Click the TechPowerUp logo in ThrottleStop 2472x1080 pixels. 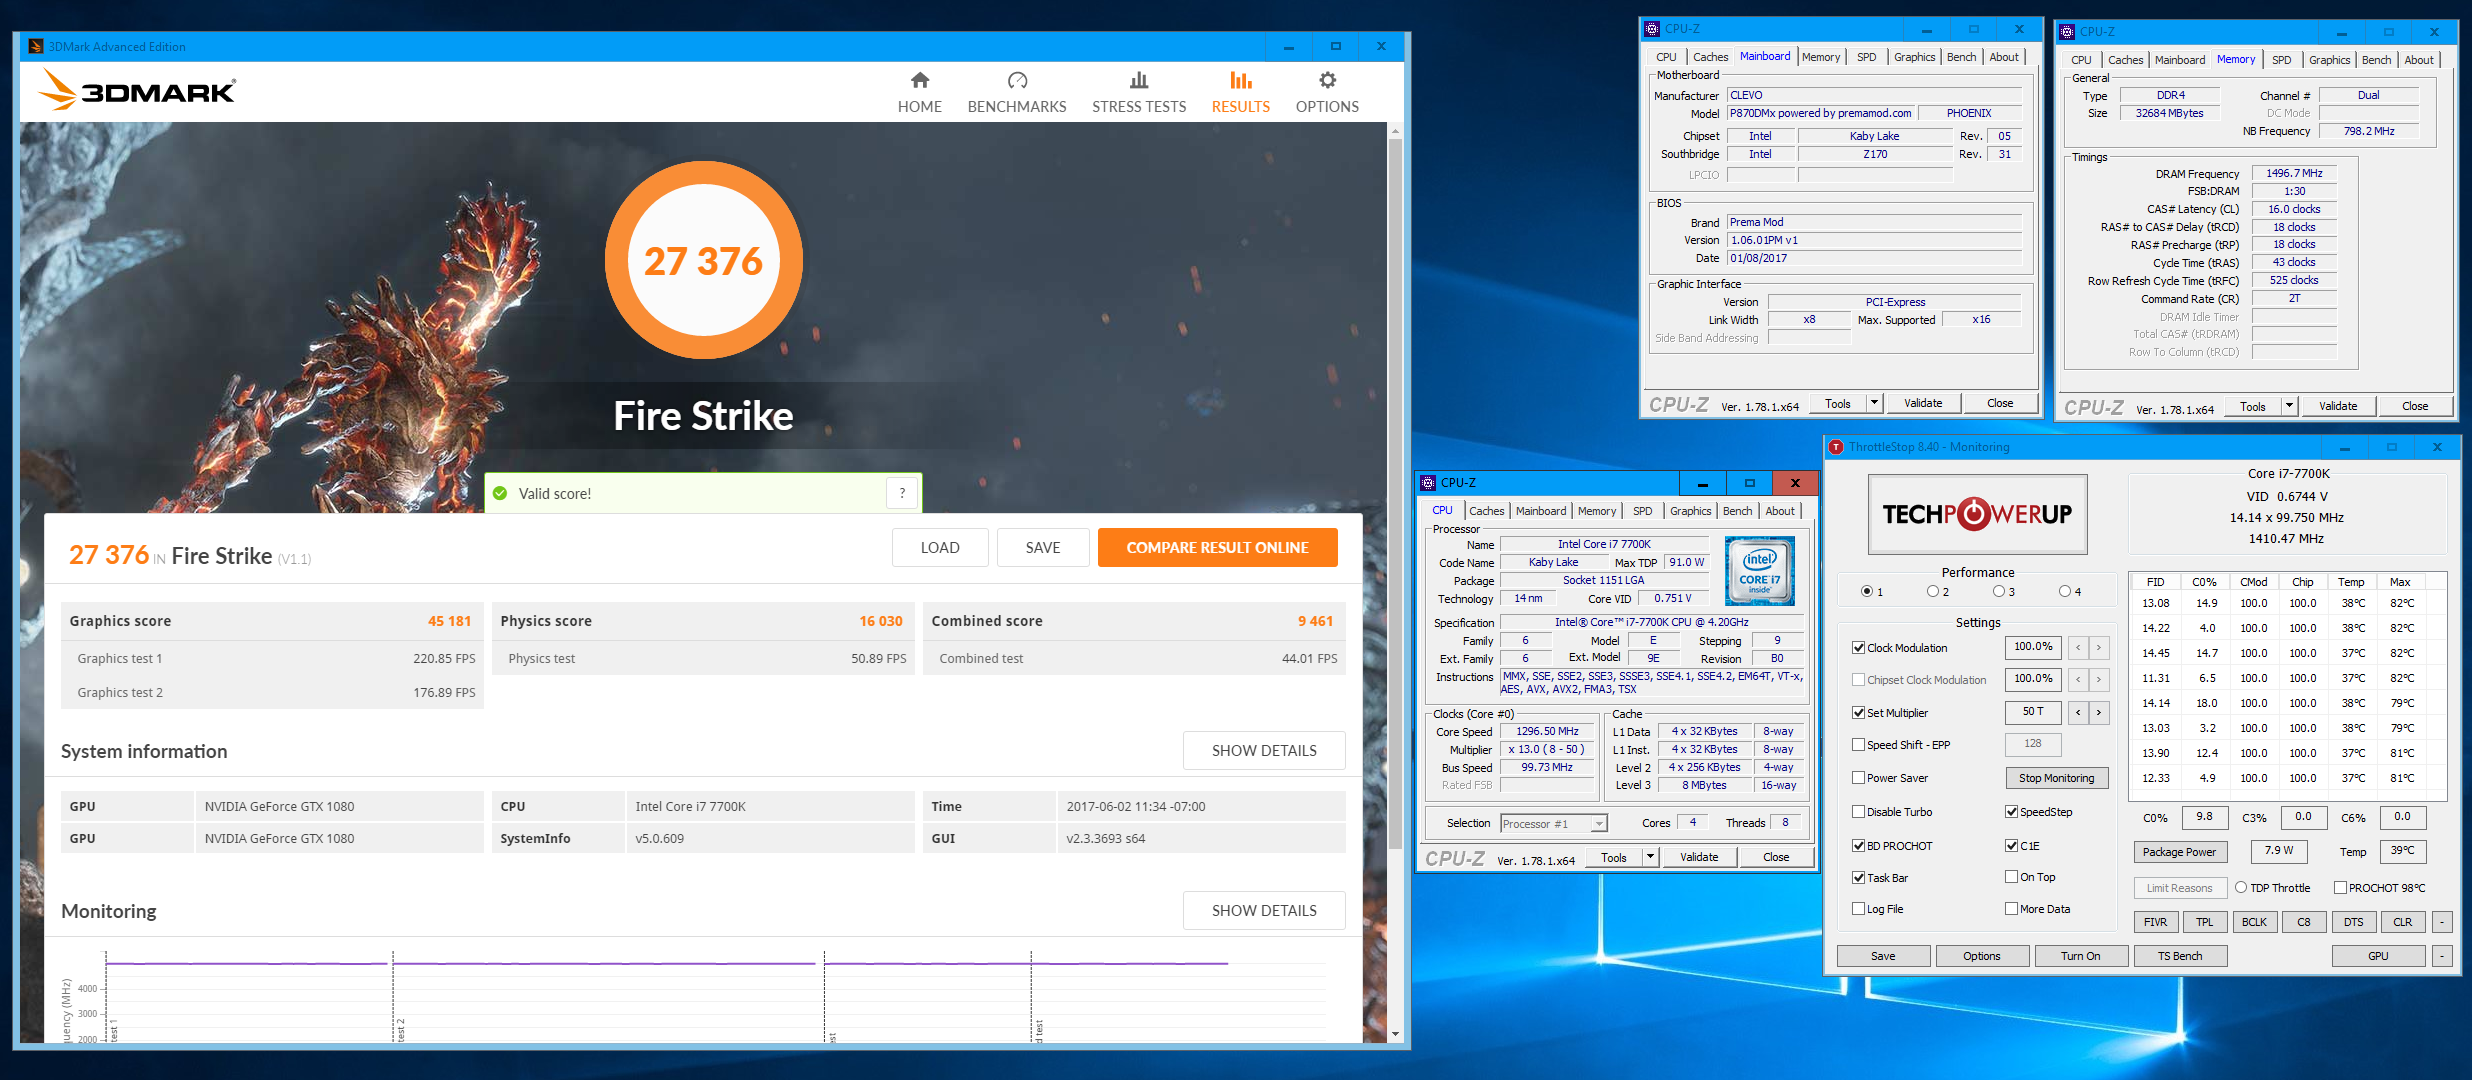(x=1977, y=514)
